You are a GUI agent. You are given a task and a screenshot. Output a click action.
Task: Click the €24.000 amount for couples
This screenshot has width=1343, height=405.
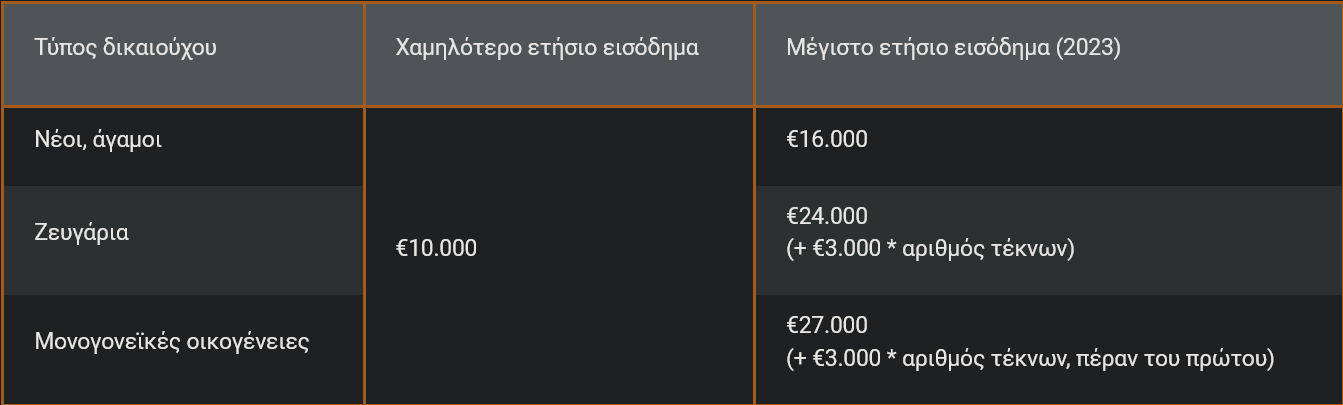tap(827, 217)
